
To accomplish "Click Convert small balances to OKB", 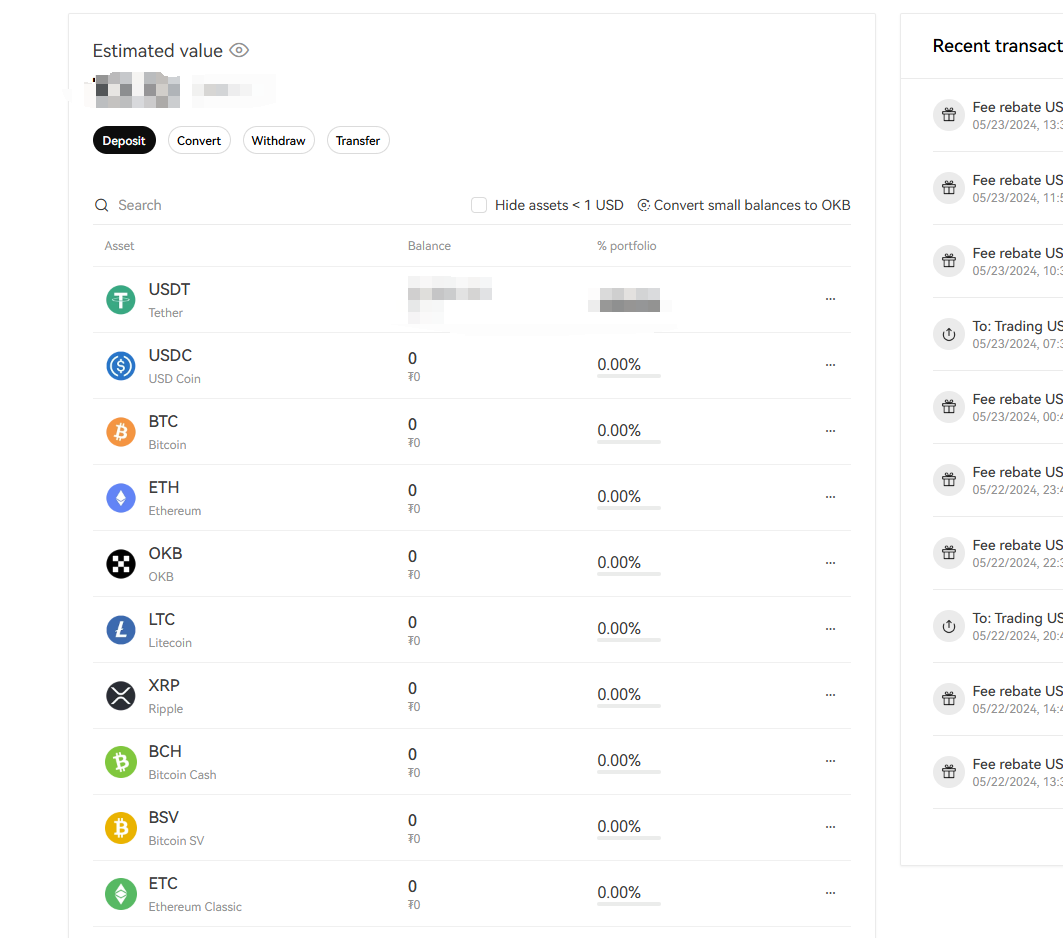I will [x=752, y=205].
